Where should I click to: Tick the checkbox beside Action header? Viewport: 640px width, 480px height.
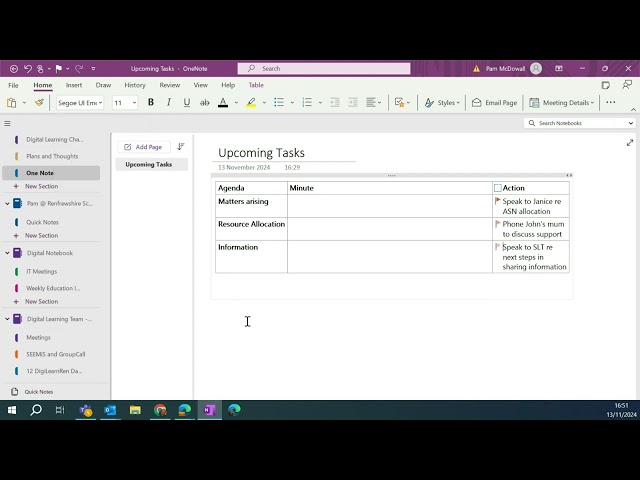click(x=498, y=188)
